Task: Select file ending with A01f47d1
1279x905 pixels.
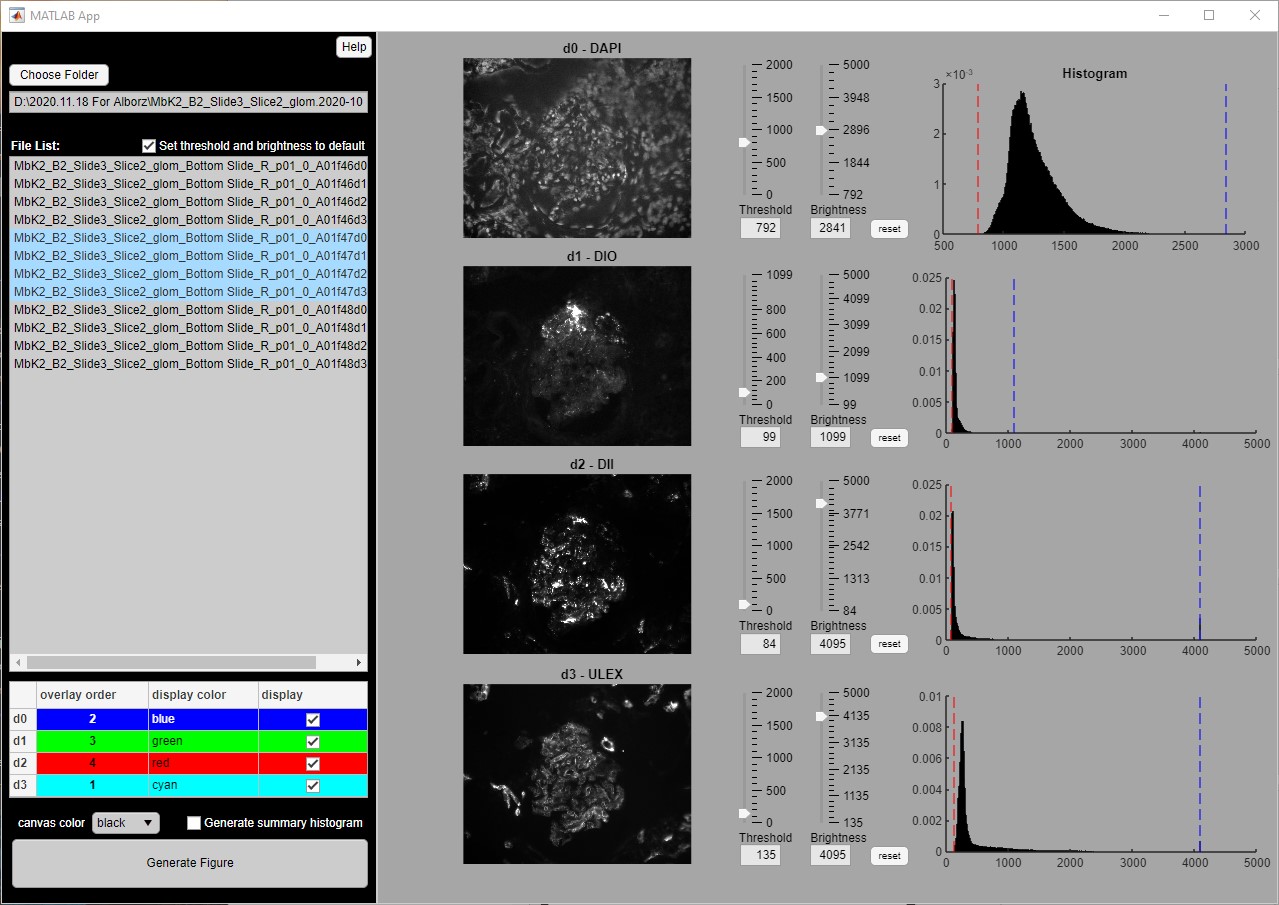Action: (189, 256)
